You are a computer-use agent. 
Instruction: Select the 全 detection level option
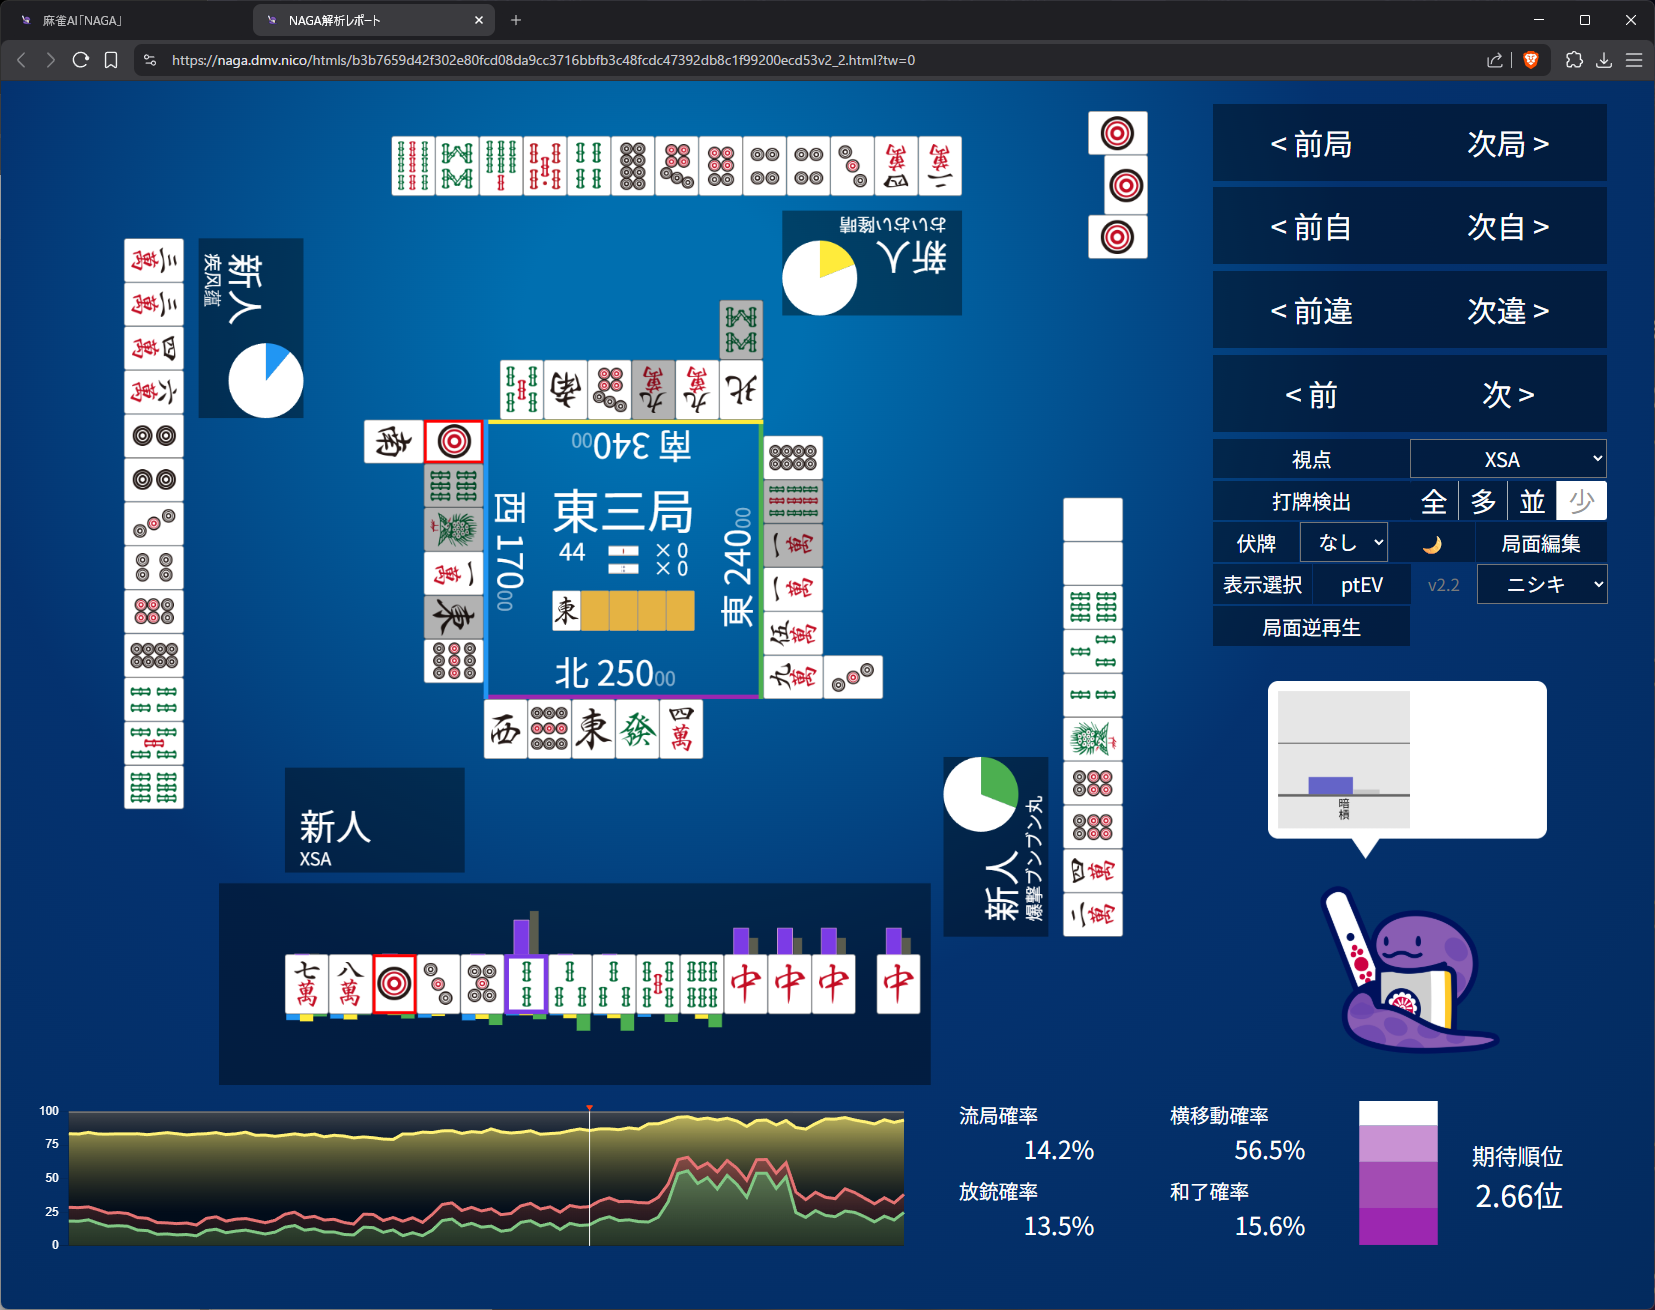tap(1434, 502)
